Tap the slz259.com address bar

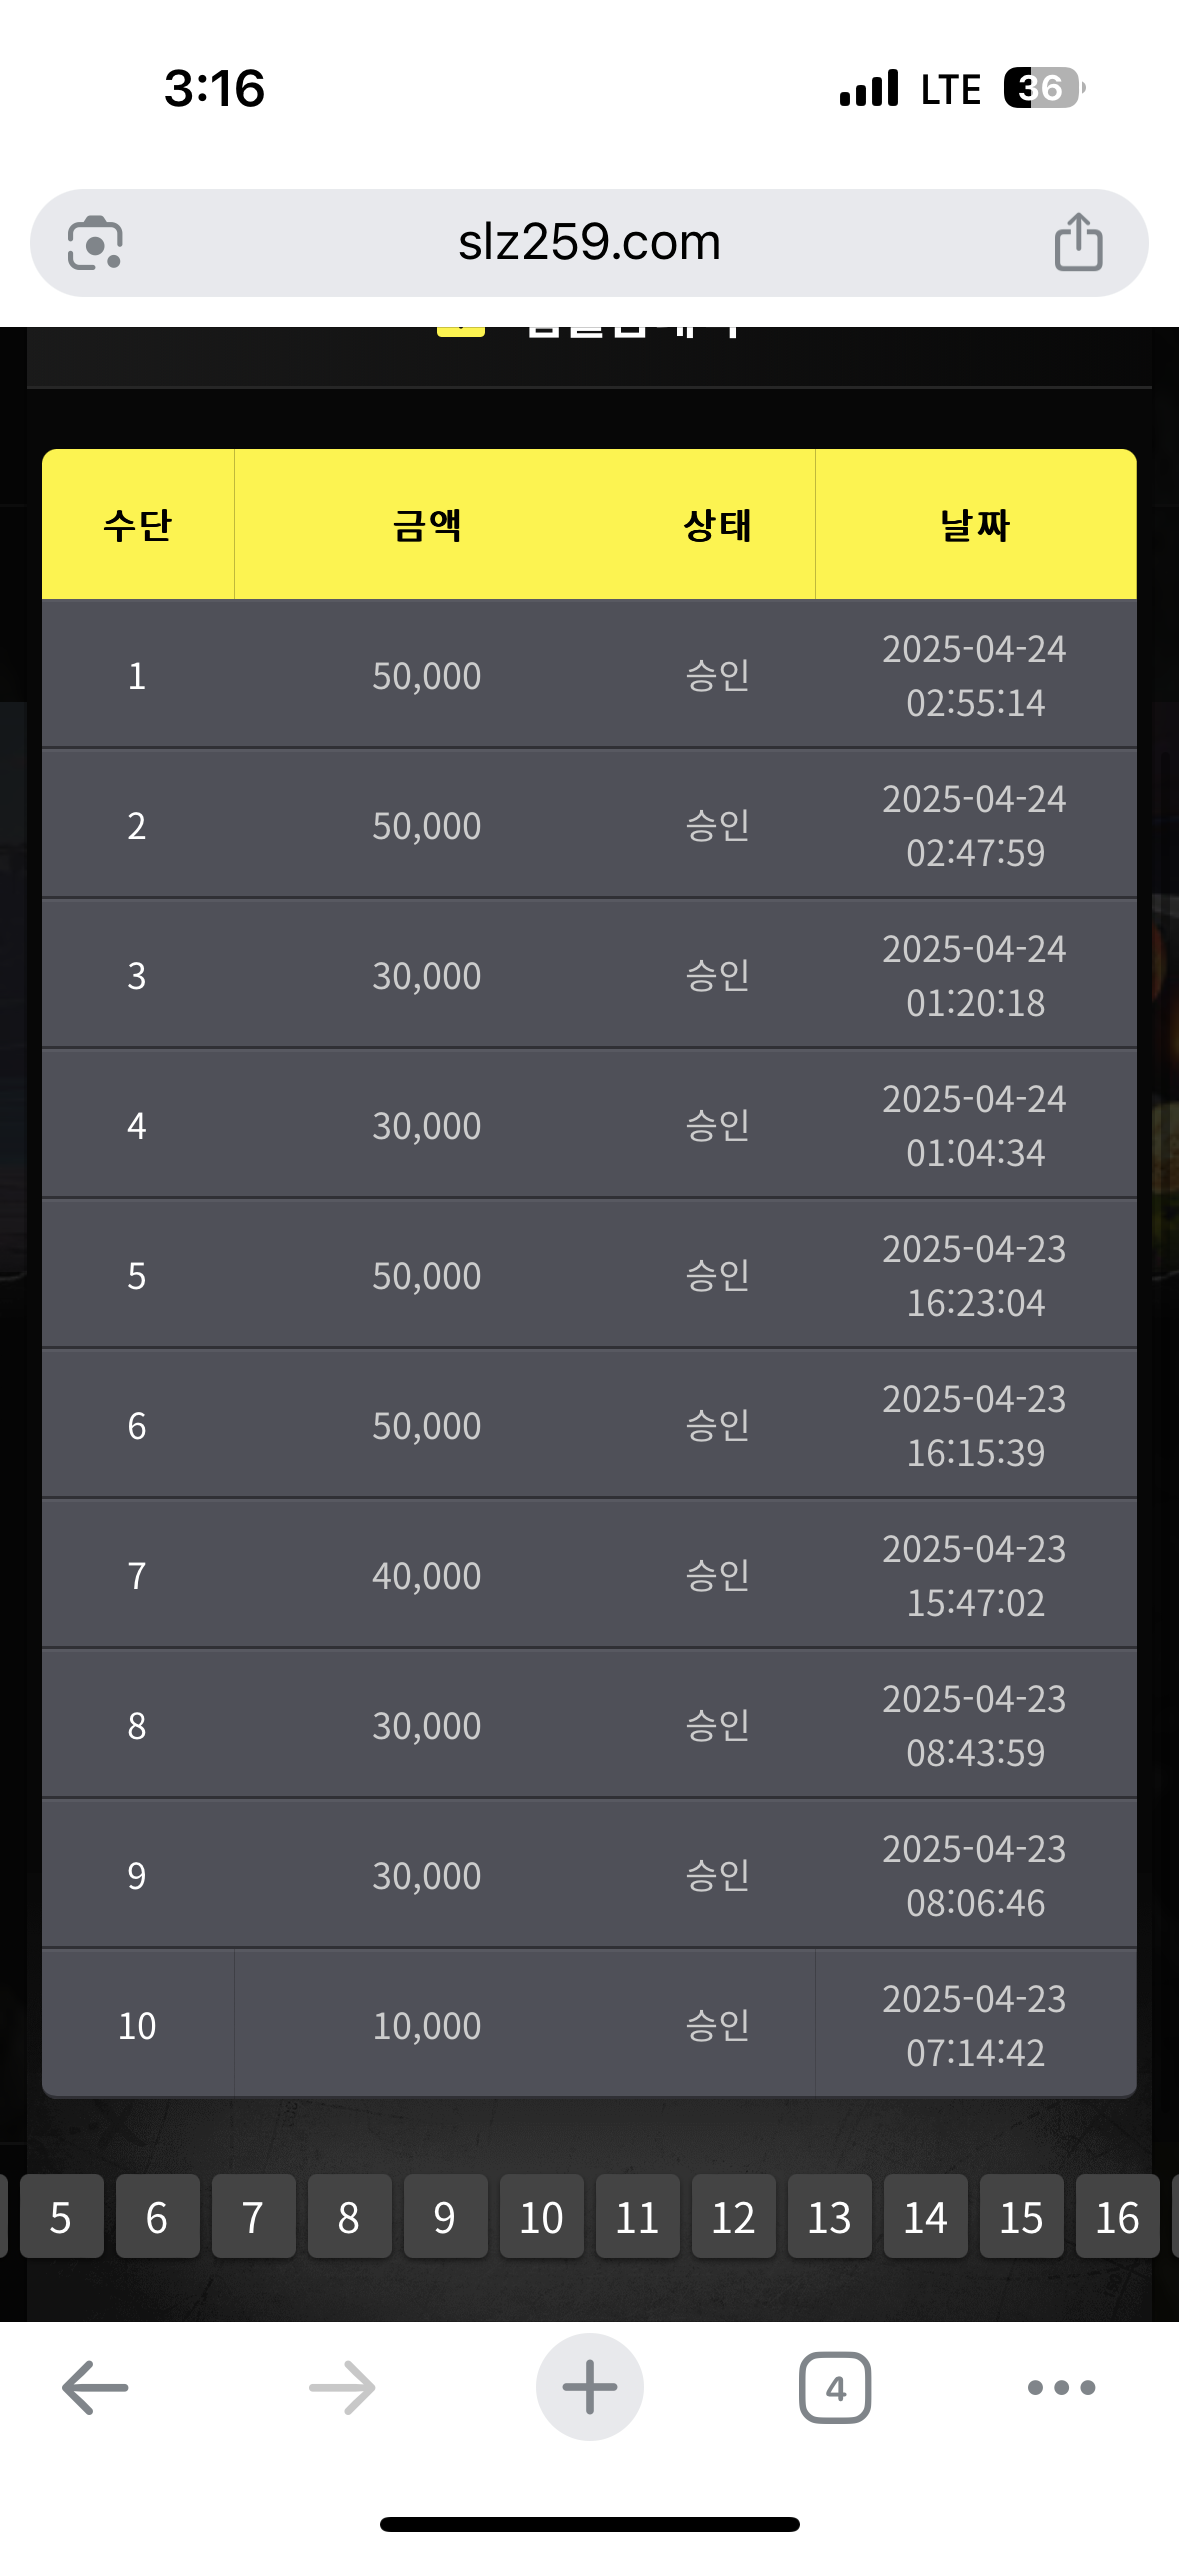click(589, 242)
